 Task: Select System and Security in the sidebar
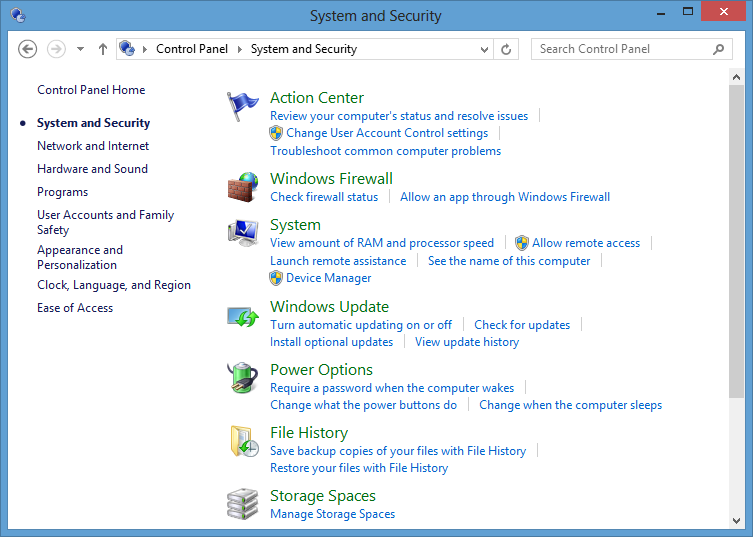(94, 123)
